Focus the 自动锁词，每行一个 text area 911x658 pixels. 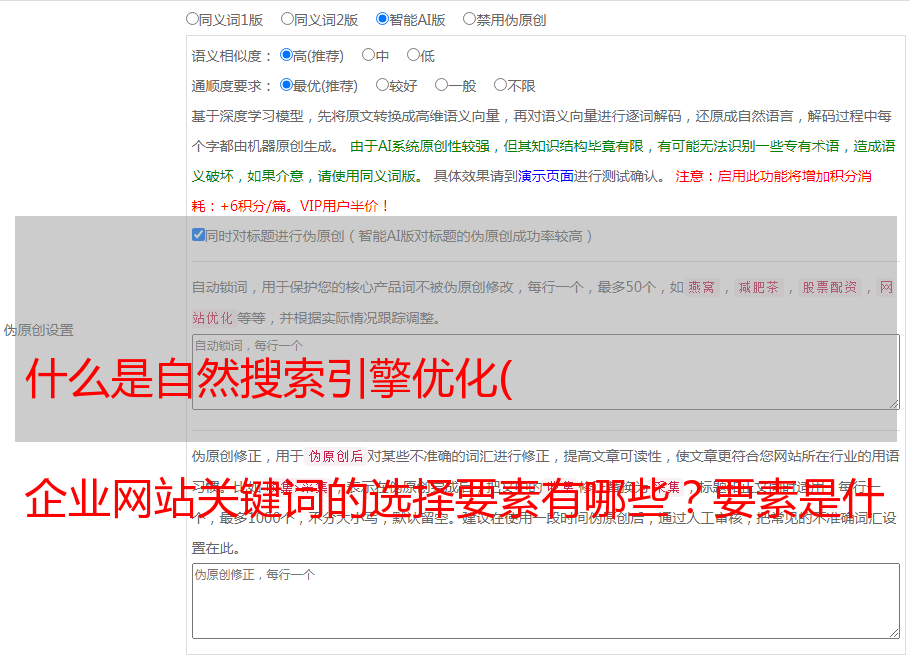pyautogui.click(x=546, y=372)
